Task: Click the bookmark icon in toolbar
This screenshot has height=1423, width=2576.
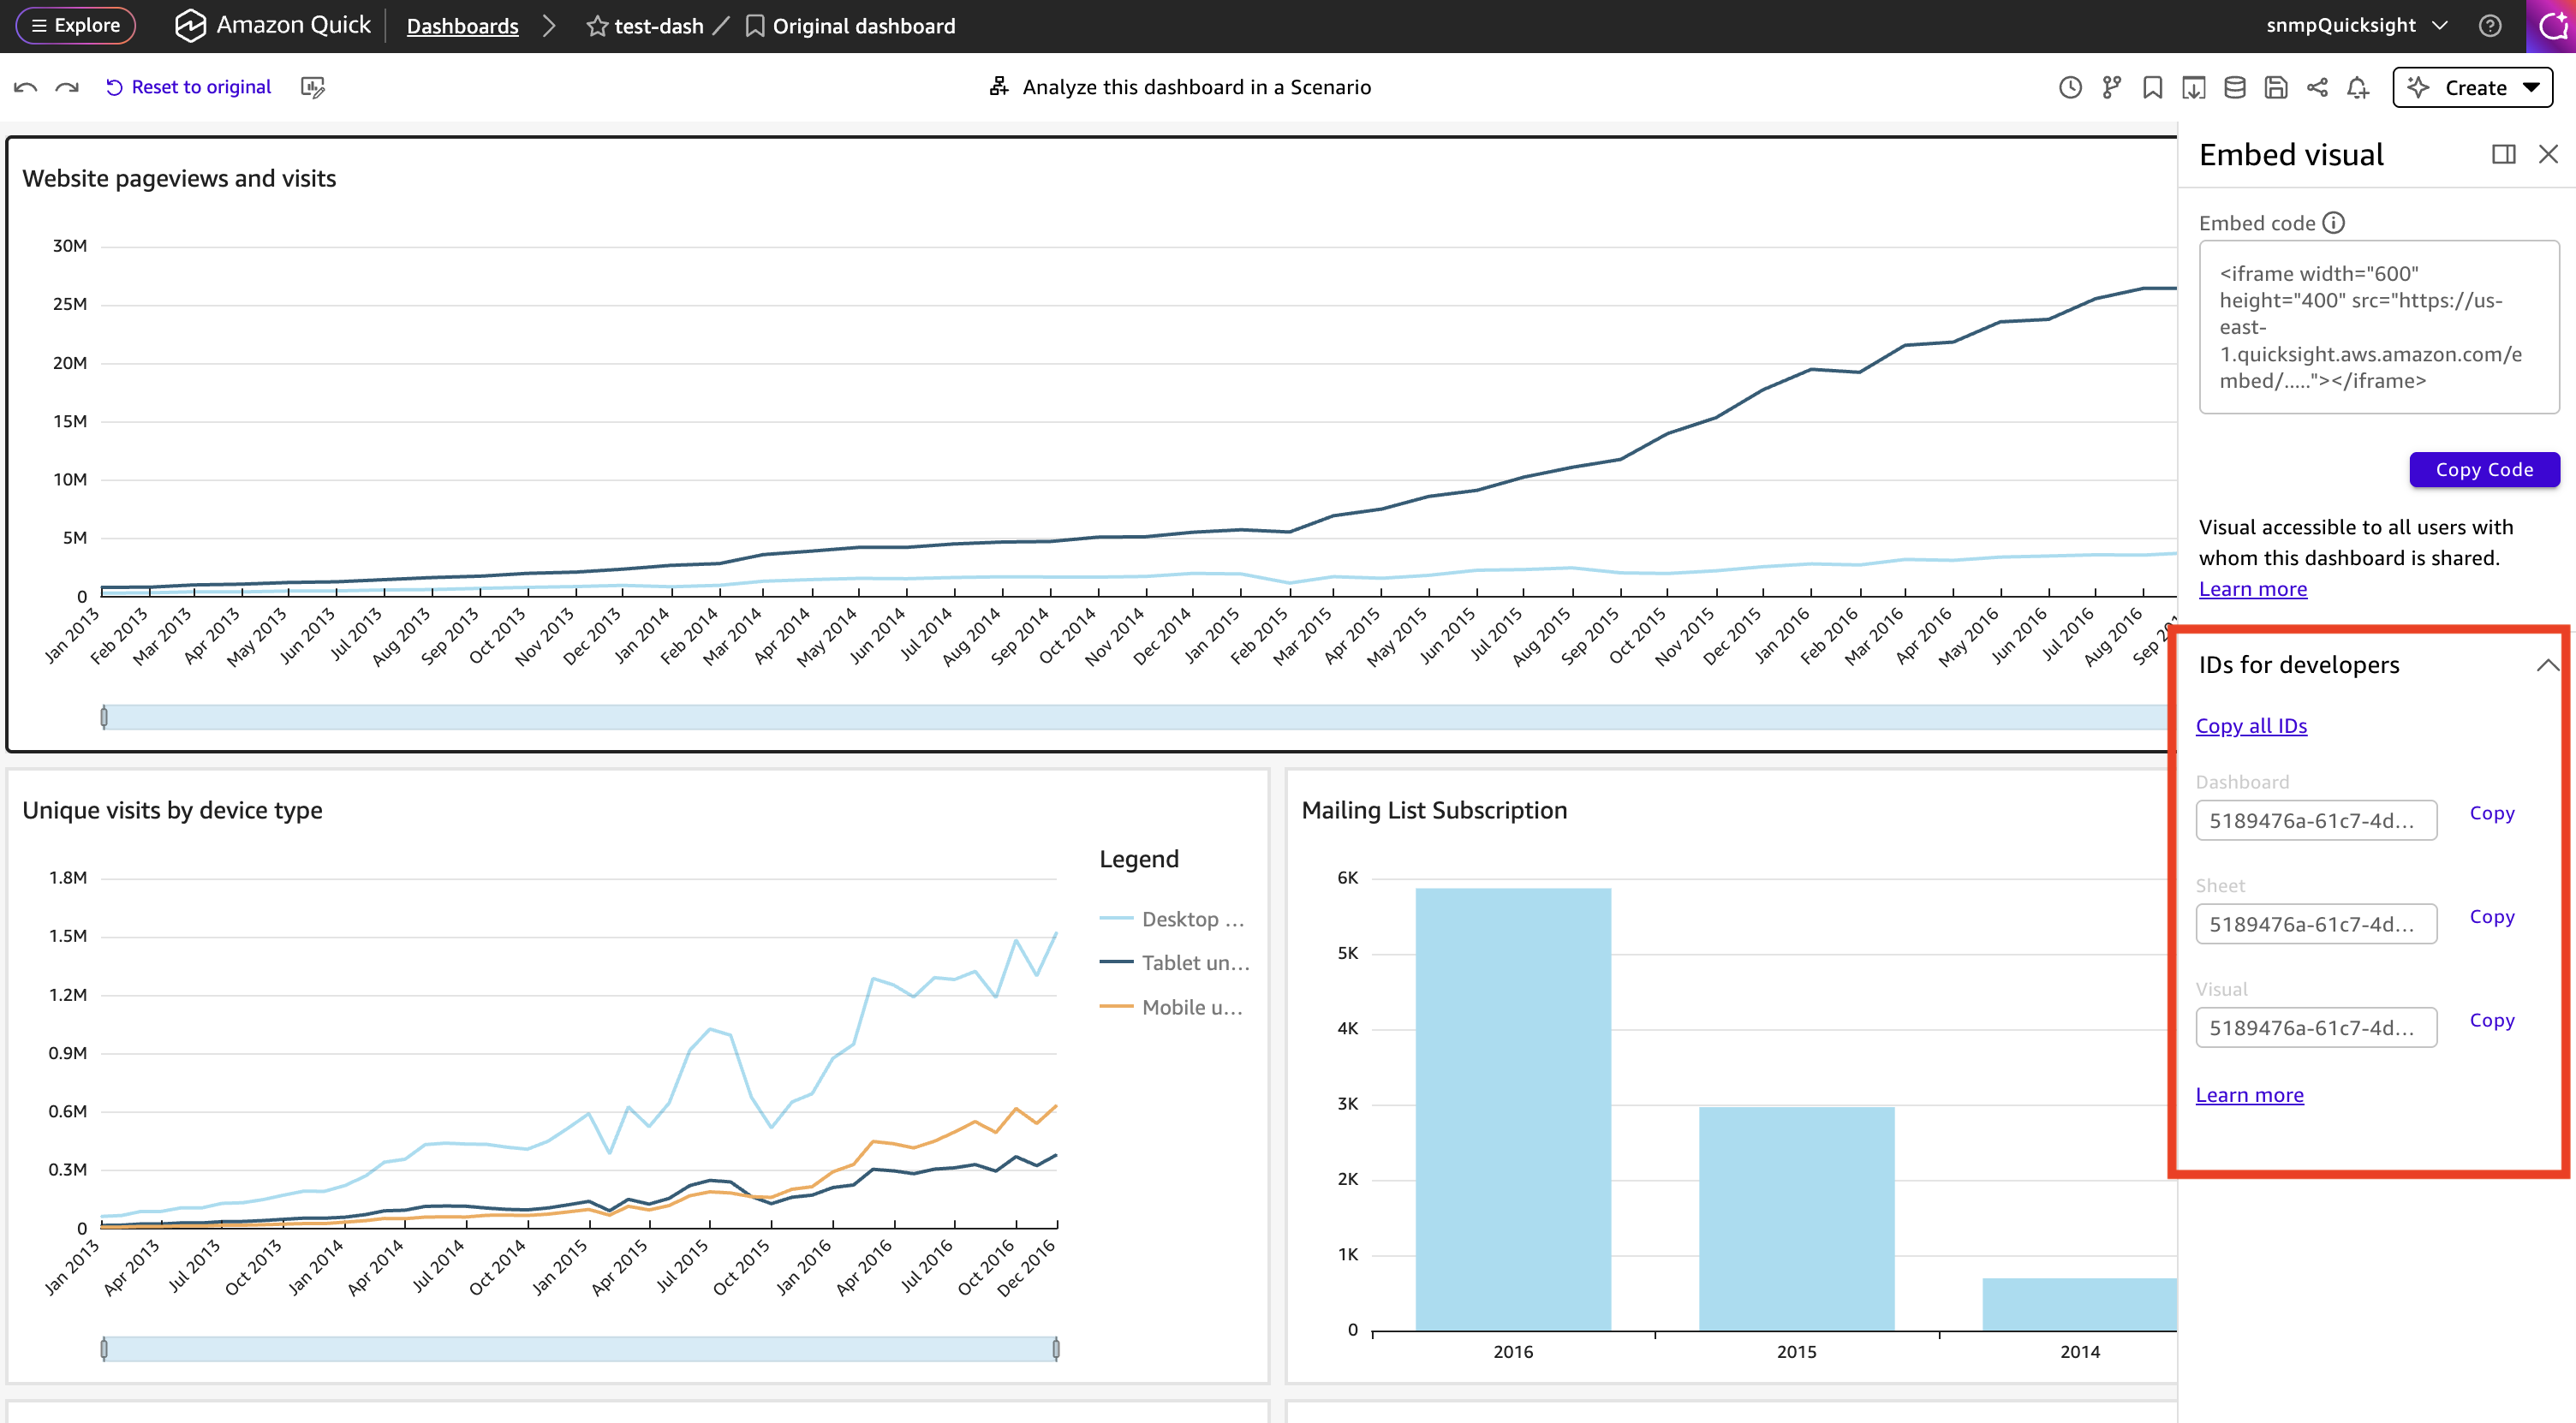Action: (x=2152, y=88)
